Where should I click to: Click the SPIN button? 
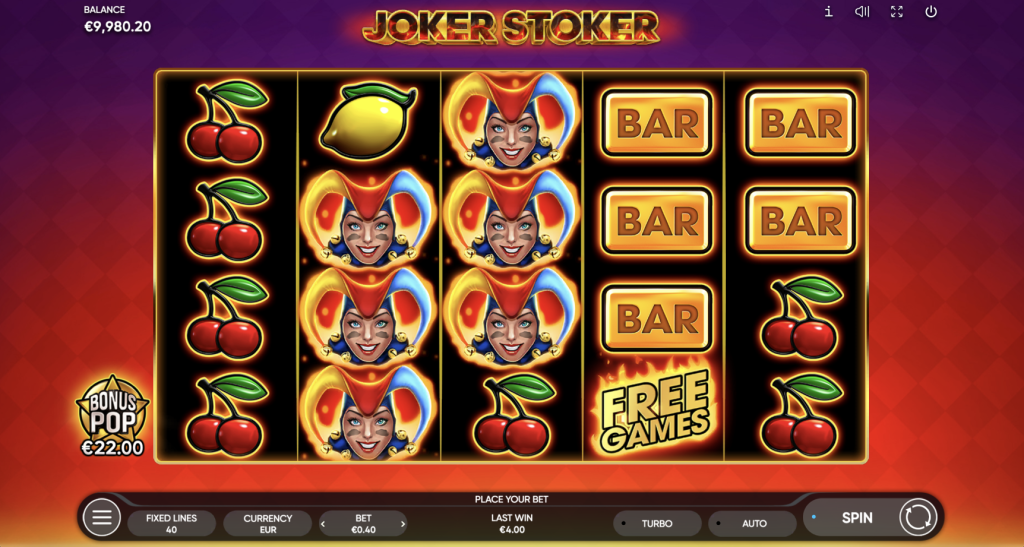[856, 518]
